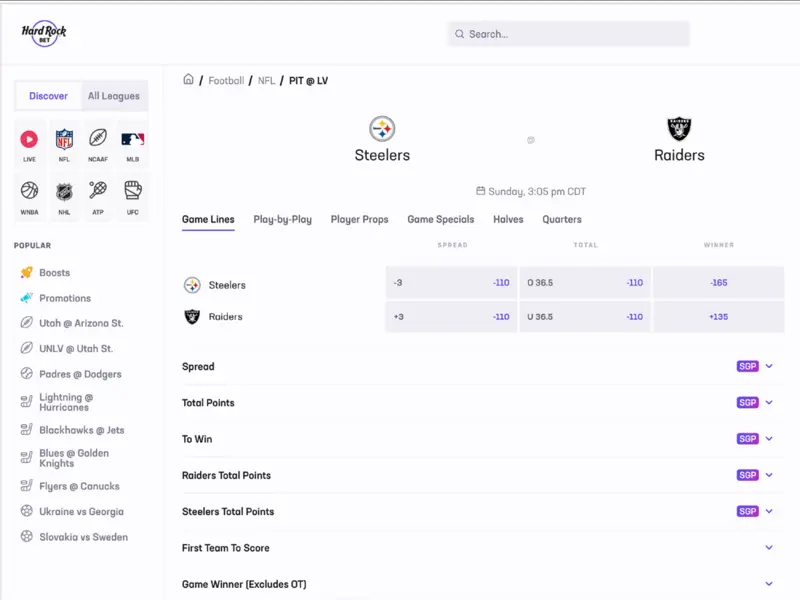The width and height of the screenshot is (800, 600).
Task: Expand First Team To Score section
Action: (769, 548)
